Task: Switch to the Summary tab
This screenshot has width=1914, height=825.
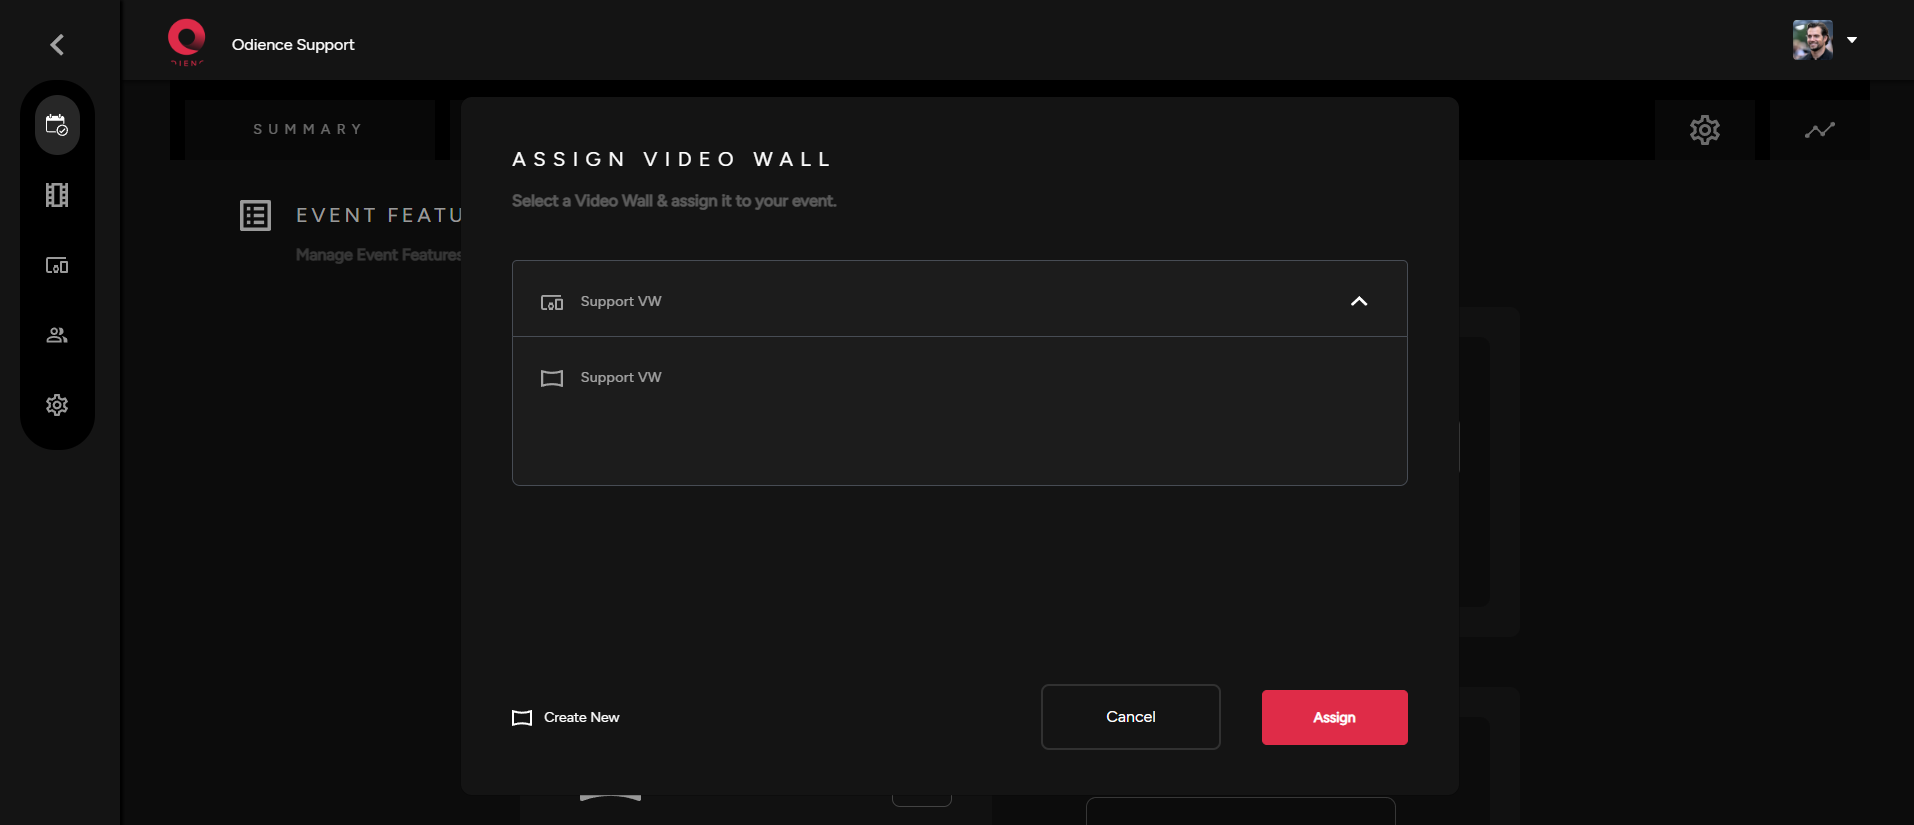Action: pos(308,130)
